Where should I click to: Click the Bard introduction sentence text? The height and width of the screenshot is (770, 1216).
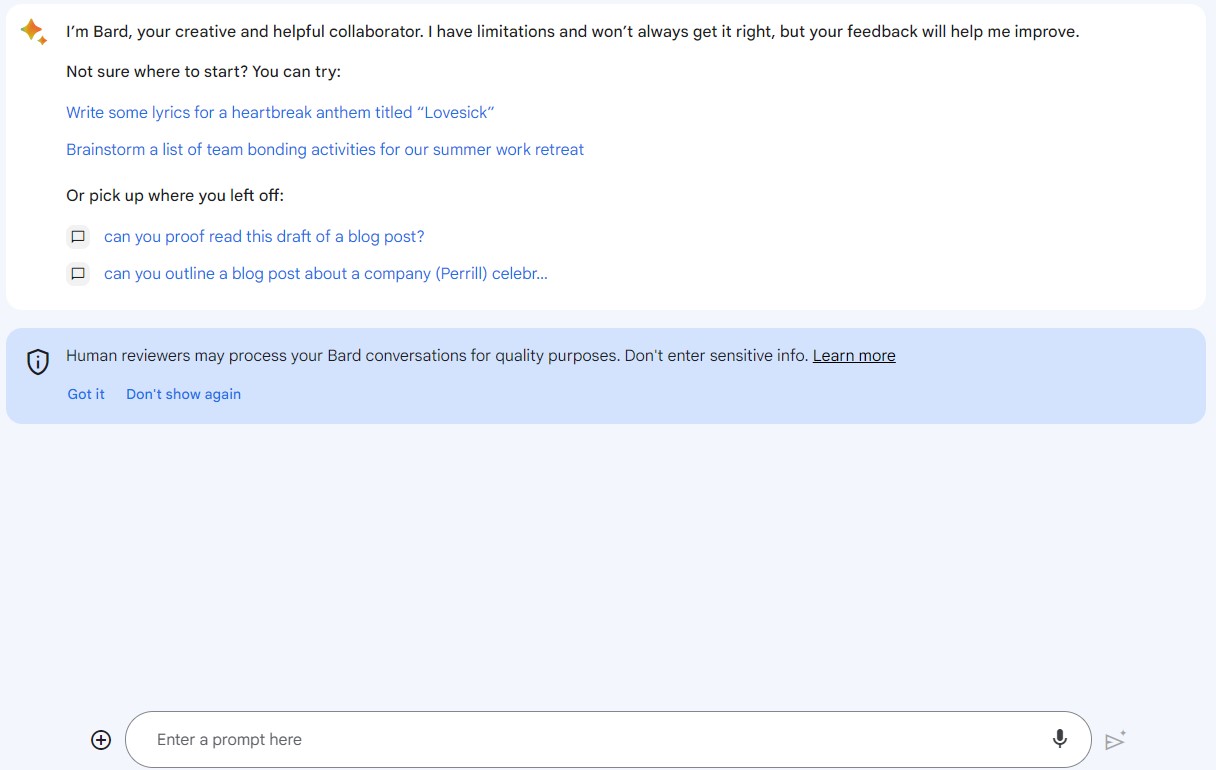tap(573, 32)
